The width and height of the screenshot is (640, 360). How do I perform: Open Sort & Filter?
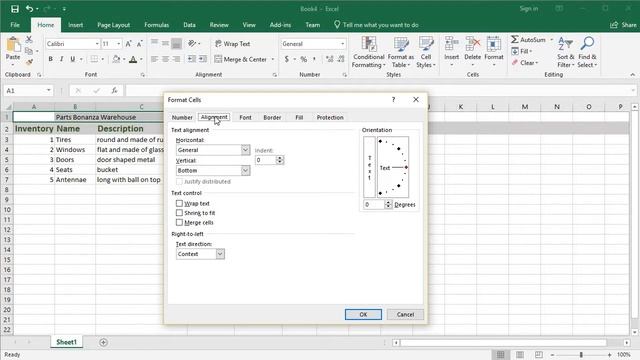click(566, 52)
